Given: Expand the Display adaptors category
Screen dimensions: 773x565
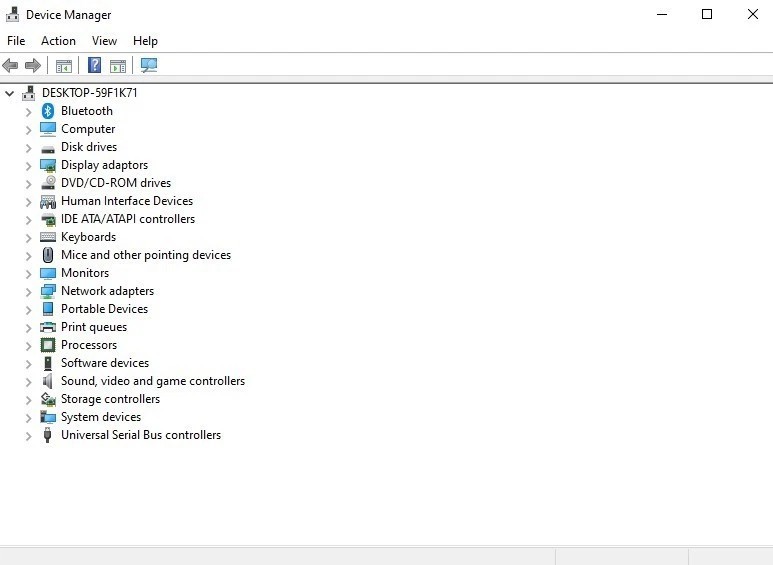Looking at the screenshot, I should click(28, 166).
